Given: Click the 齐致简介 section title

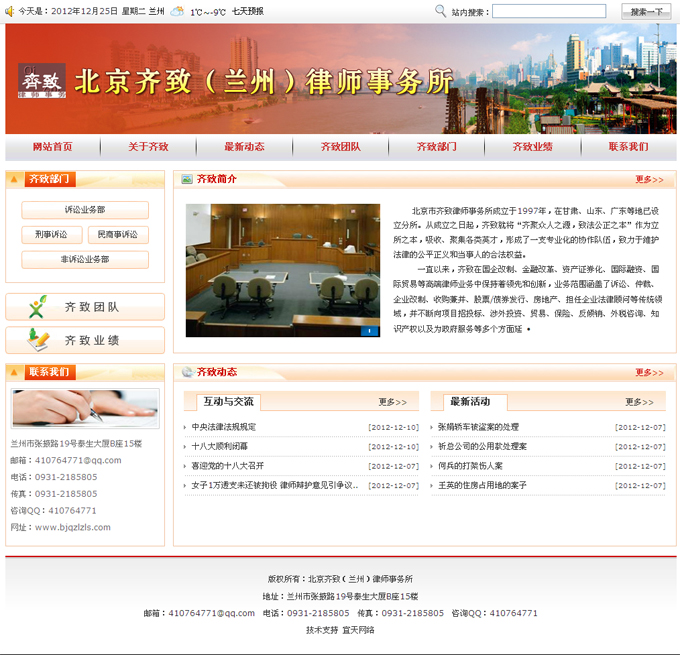Looking at the screenshot, I should tap(216, 179).
